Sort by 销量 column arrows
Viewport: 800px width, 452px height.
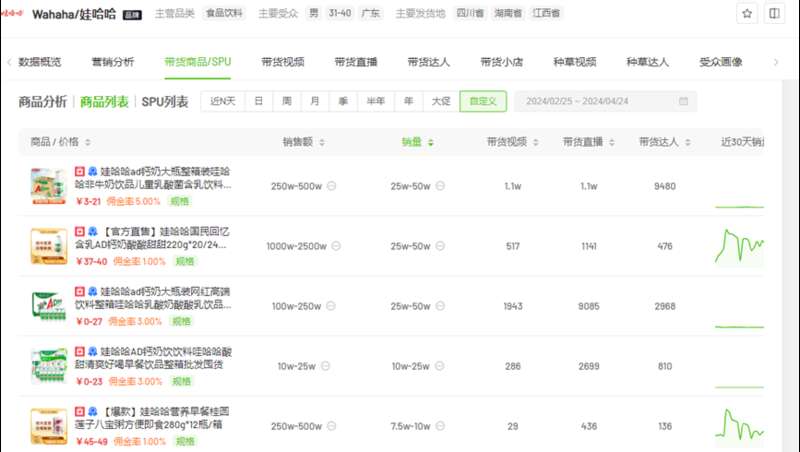(x=431, y=142)
